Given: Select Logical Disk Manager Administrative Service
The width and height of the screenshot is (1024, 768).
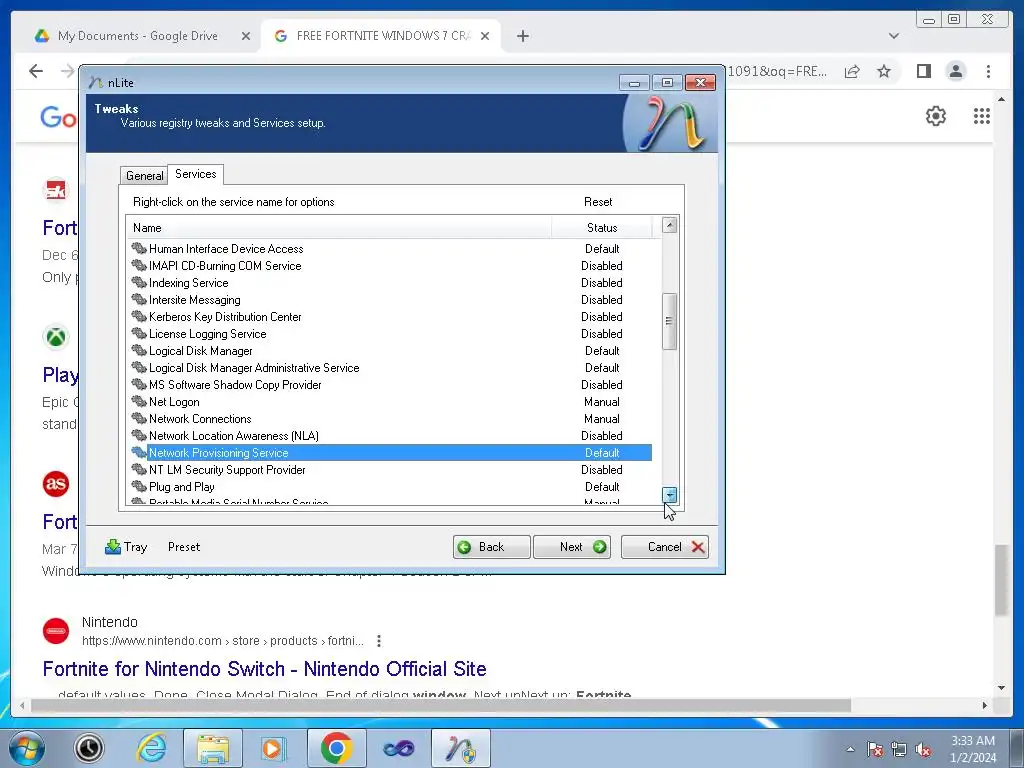Looking at the screenshot, I should click(x=391, y=368).
